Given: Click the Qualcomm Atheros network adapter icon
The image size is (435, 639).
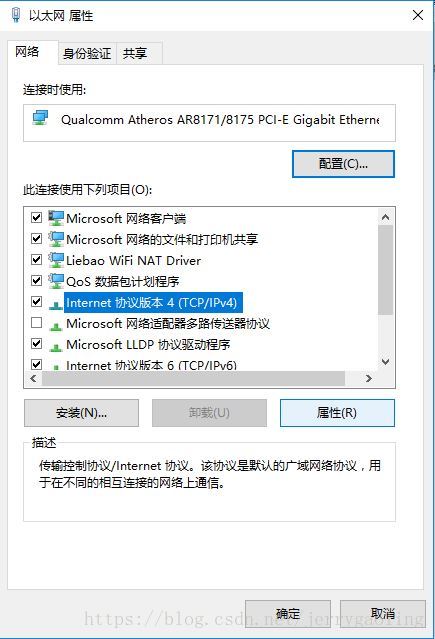Looking at the screenshot, I should (x=40, y=118).
